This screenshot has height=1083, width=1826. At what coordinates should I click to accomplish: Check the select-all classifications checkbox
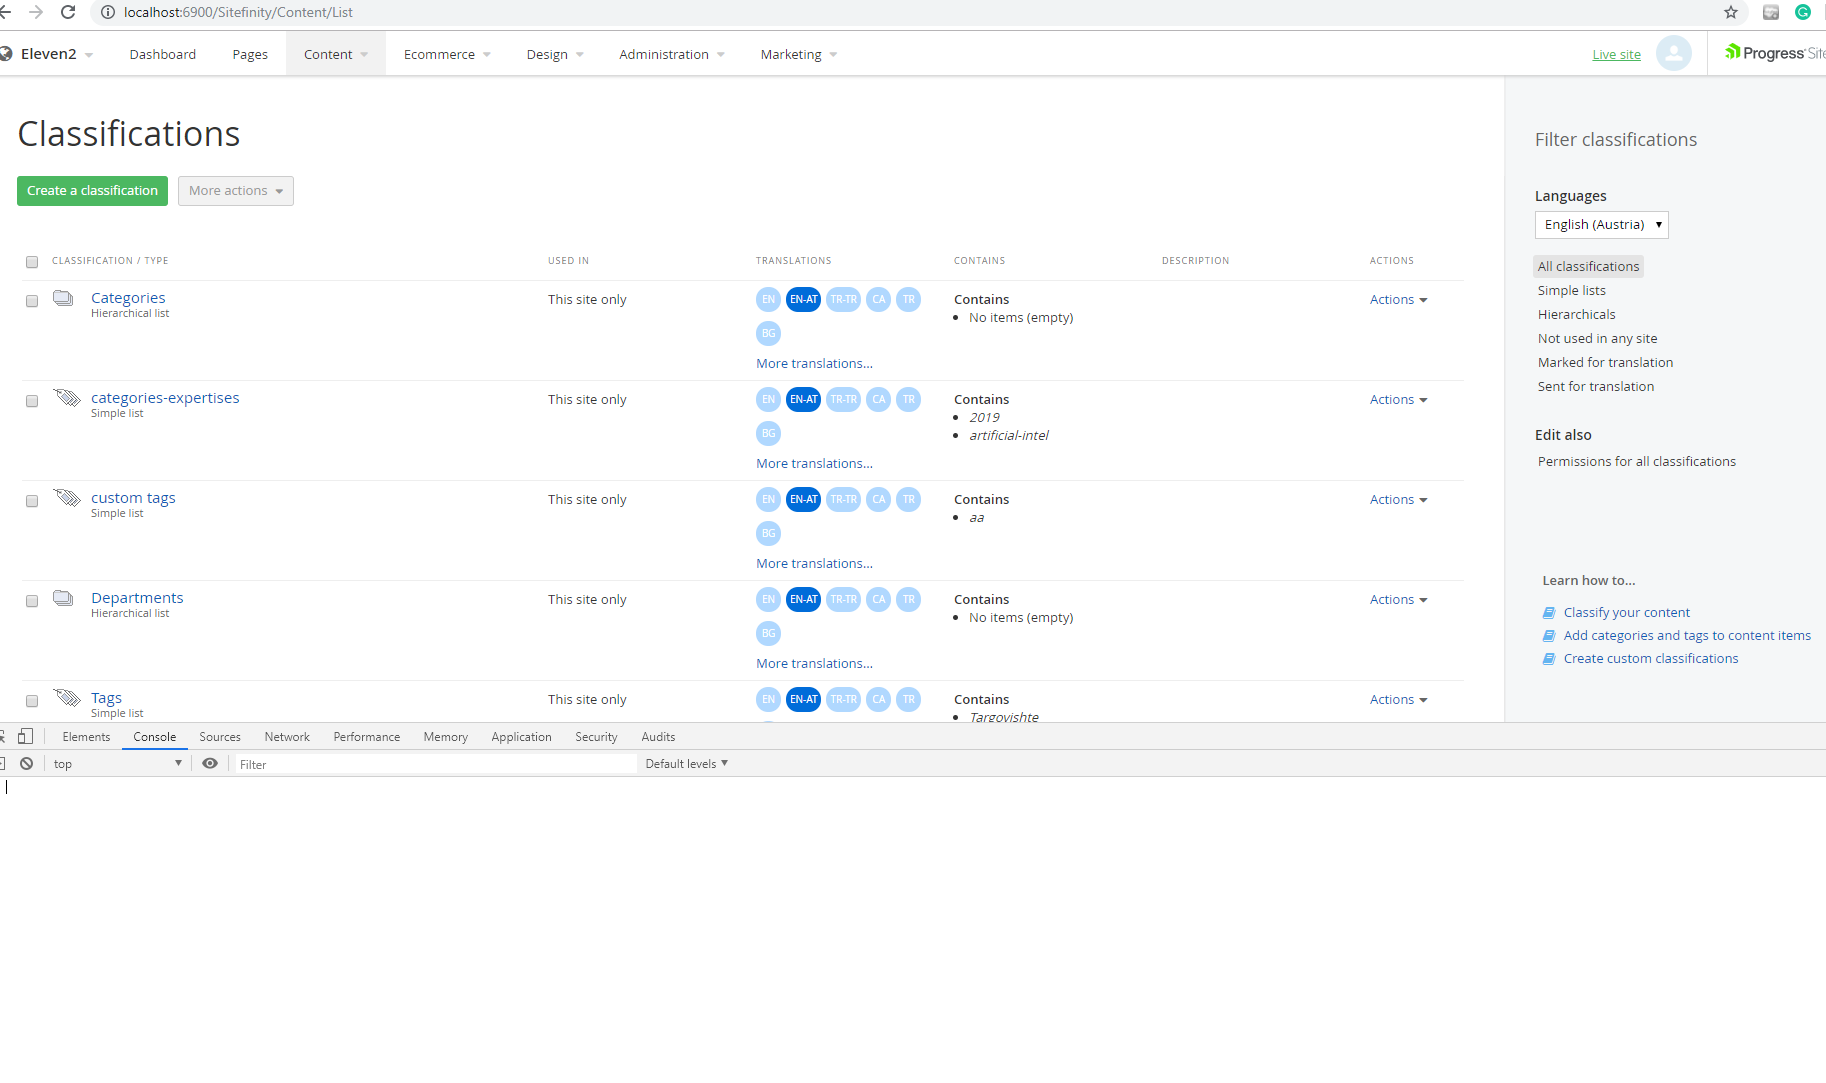(x=31, y=261)
